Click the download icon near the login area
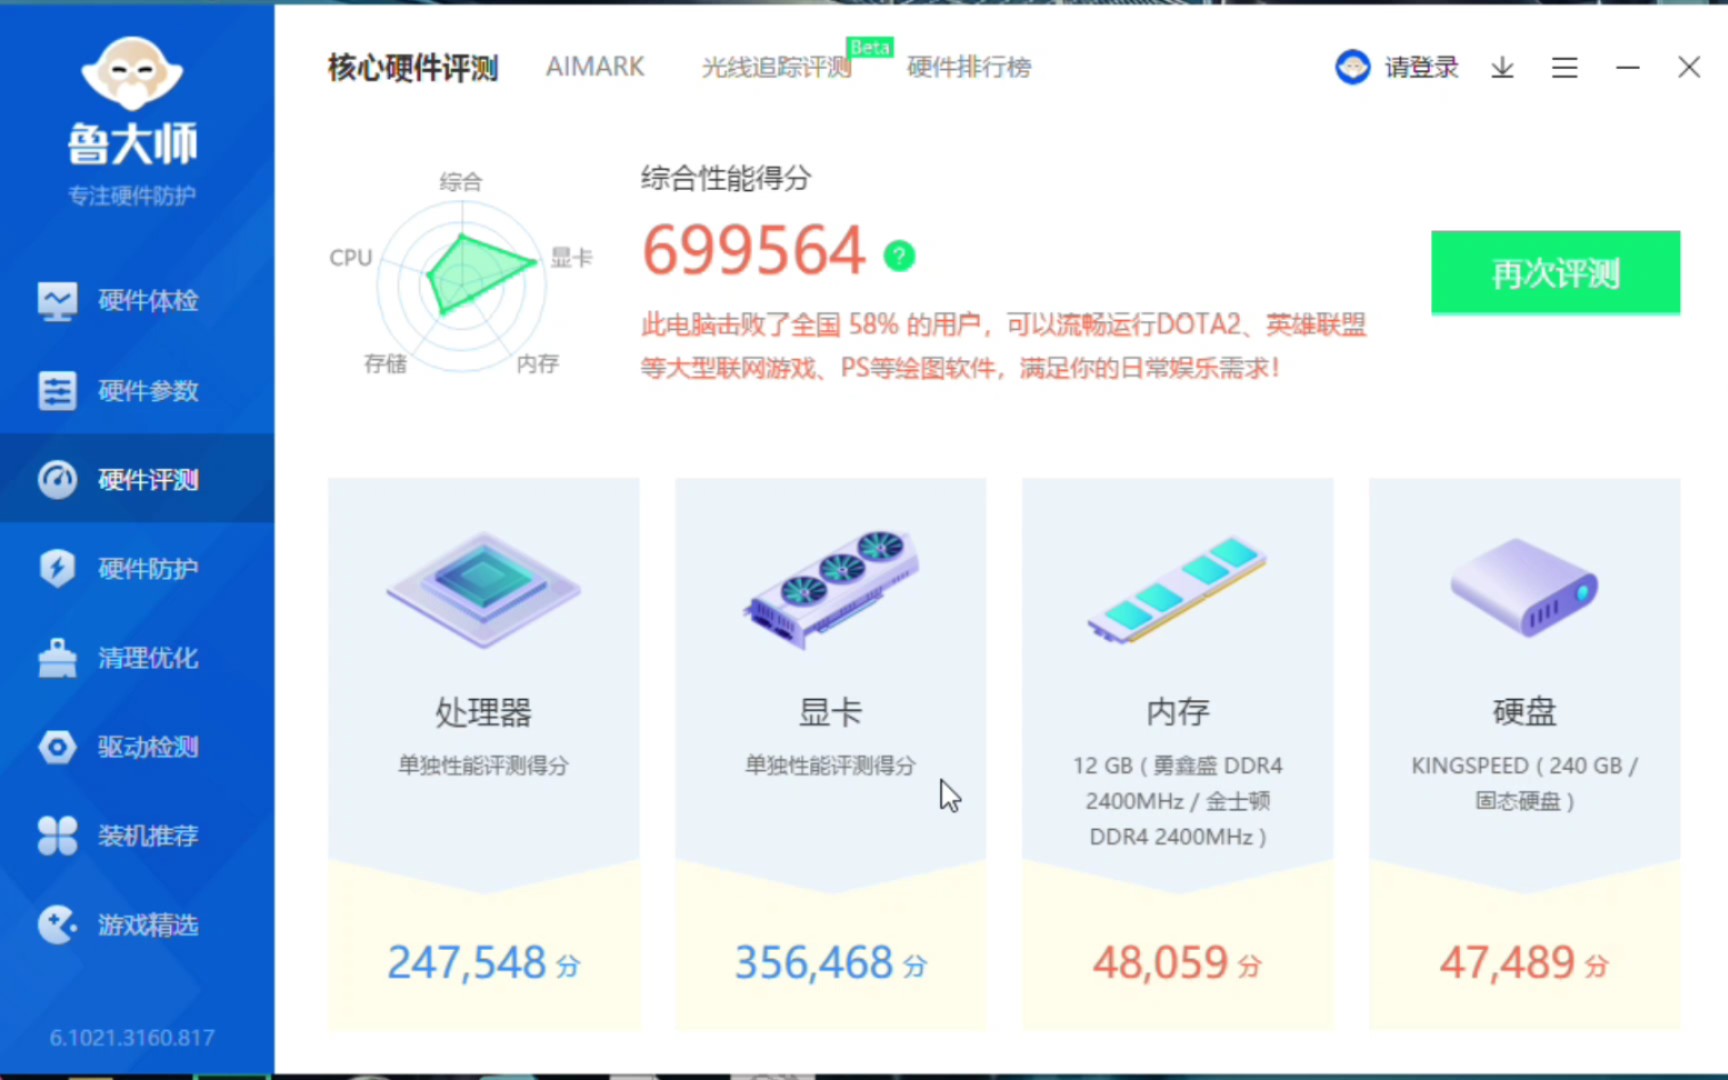Screen dimensions: 1728x1080 tap(1502, 67)
